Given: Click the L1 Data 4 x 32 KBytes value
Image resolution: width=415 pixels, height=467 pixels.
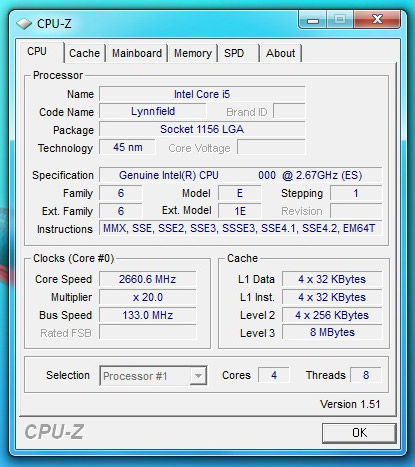Looking at the screenshot, I should coord(332,279).
